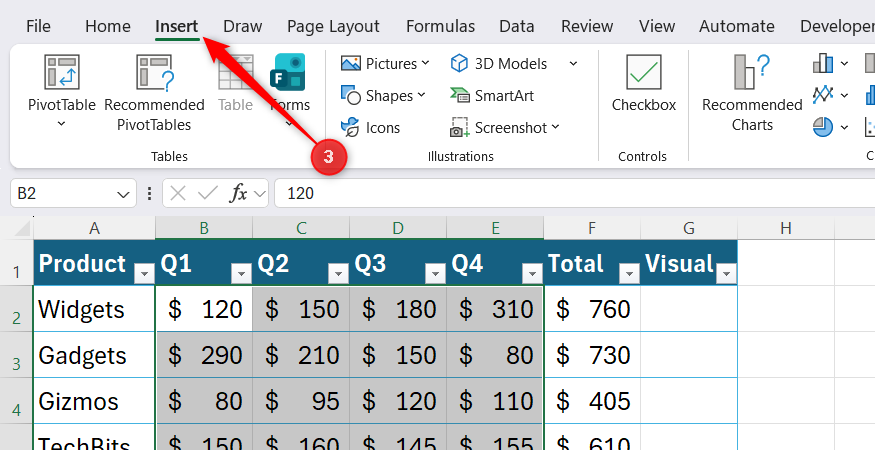
Task: Open the Q1 column filter
Action: click(242, 274)
